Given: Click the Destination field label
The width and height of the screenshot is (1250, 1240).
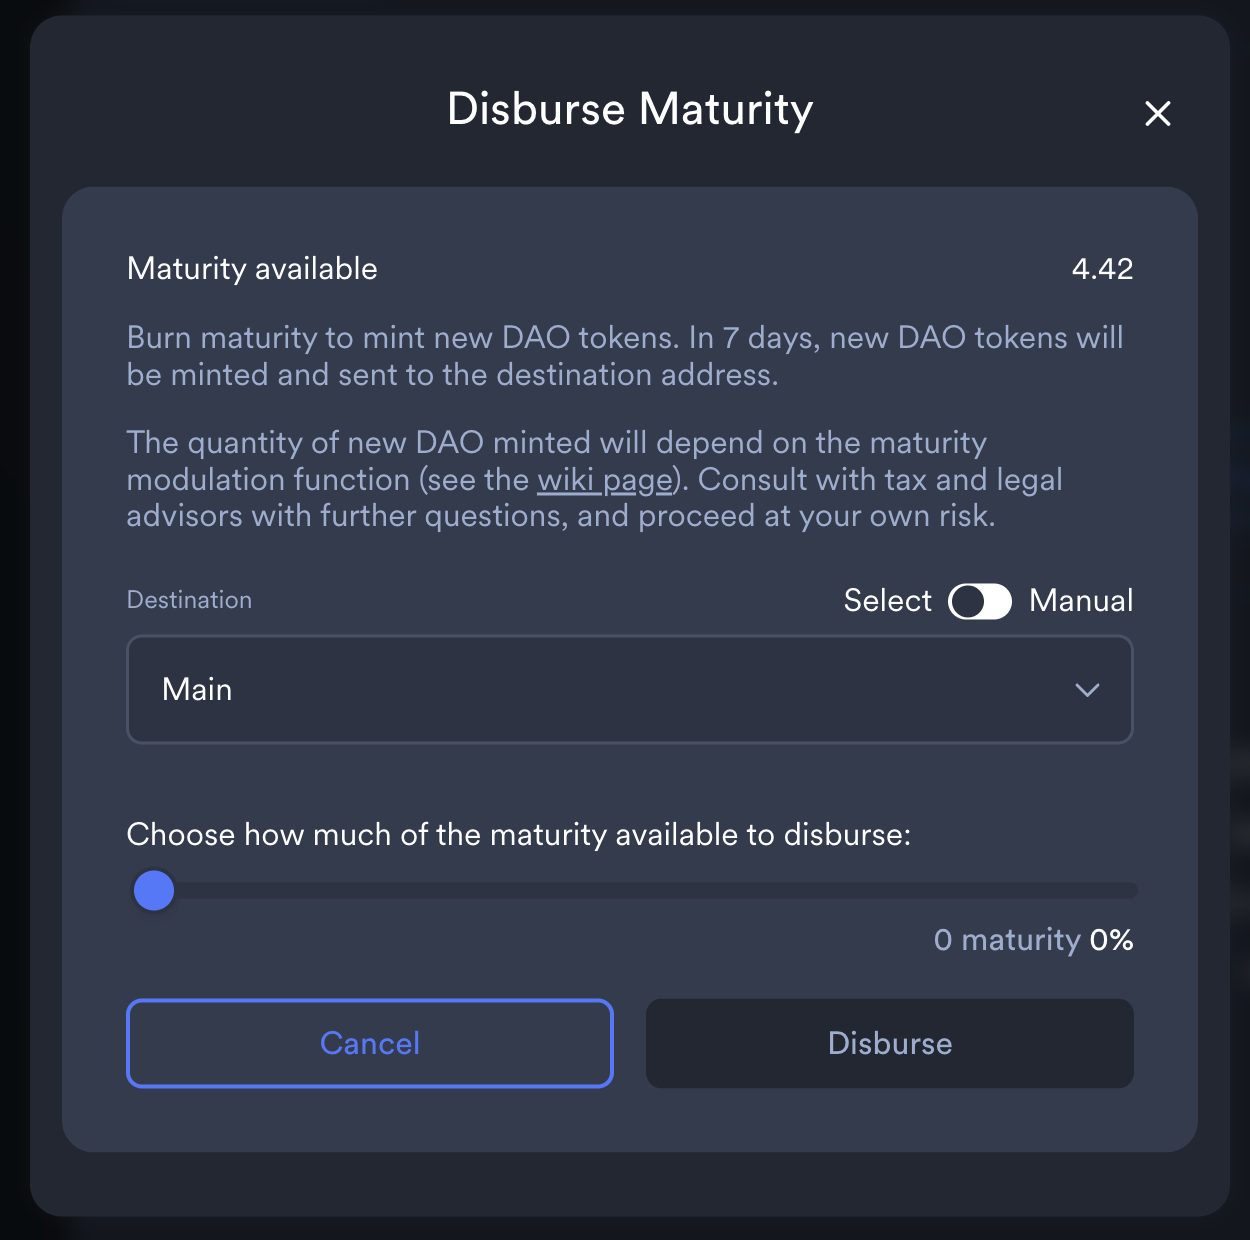Looking at the screenshot, I should click(189, 600).
